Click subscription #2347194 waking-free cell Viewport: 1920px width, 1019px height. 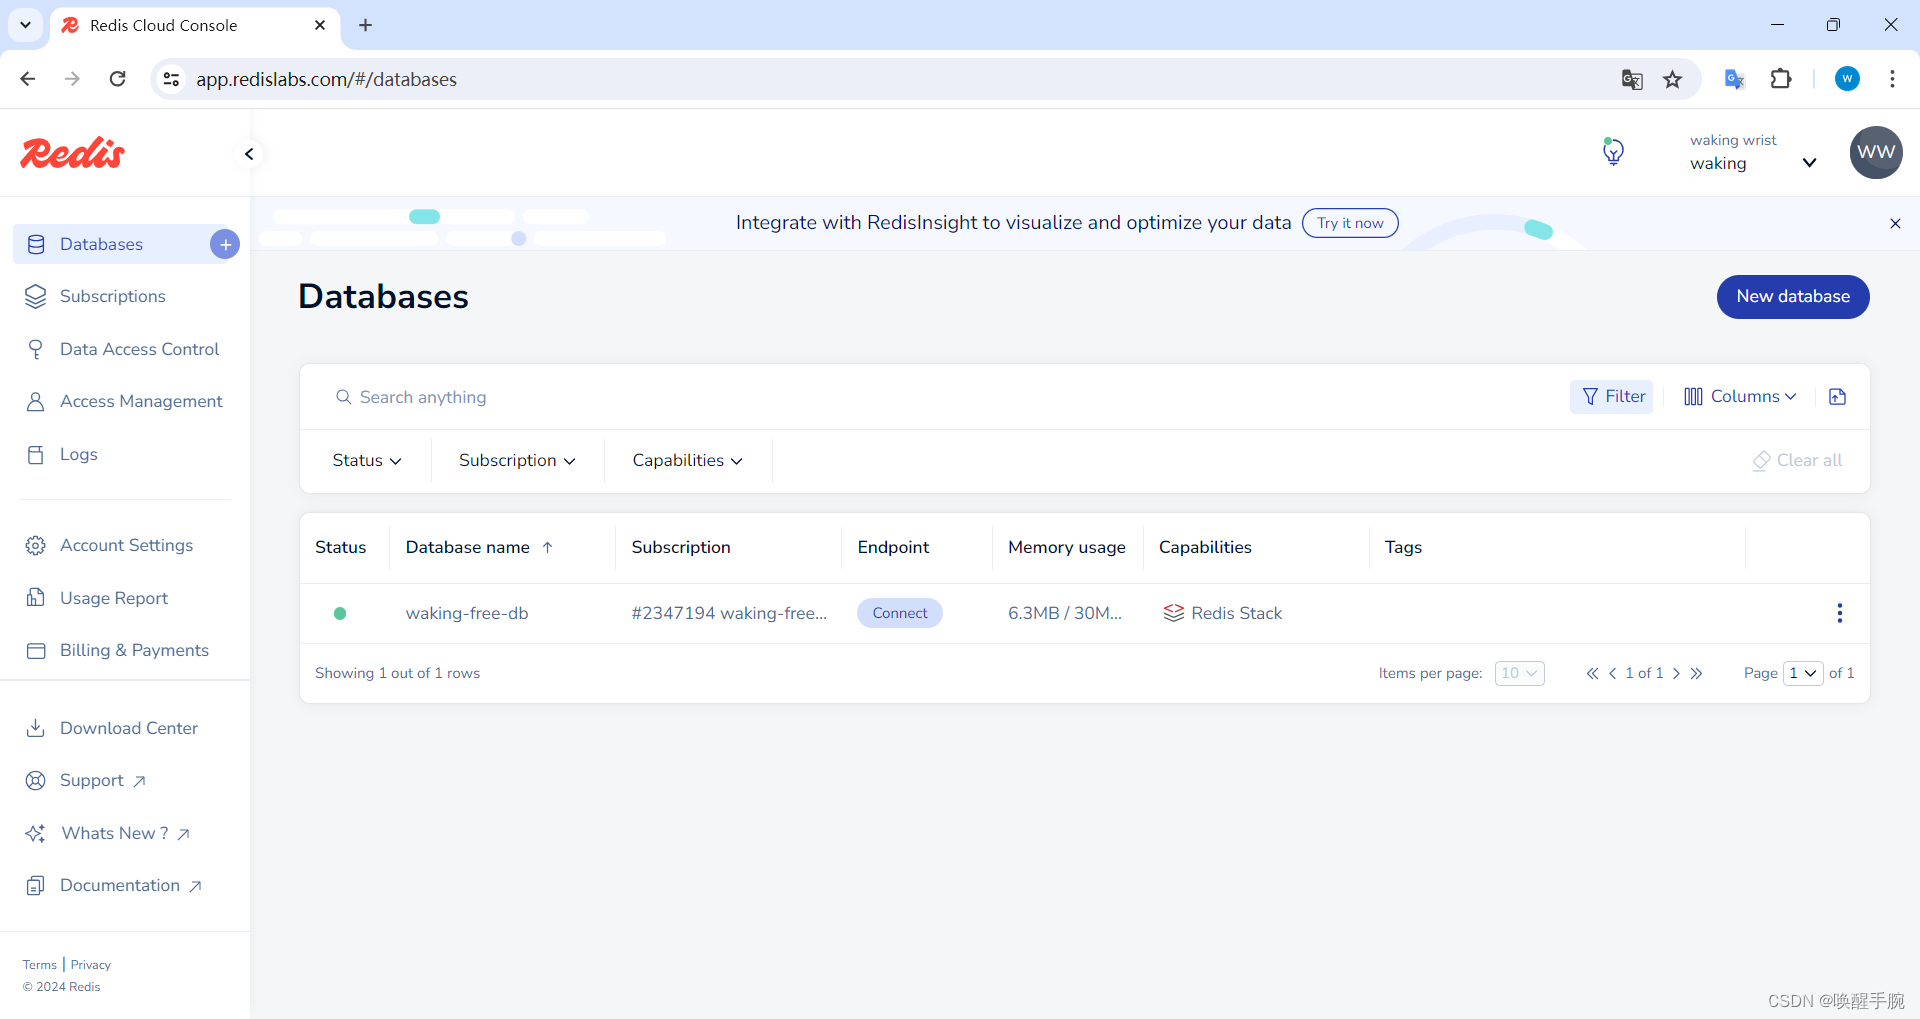tap(729, 613)
